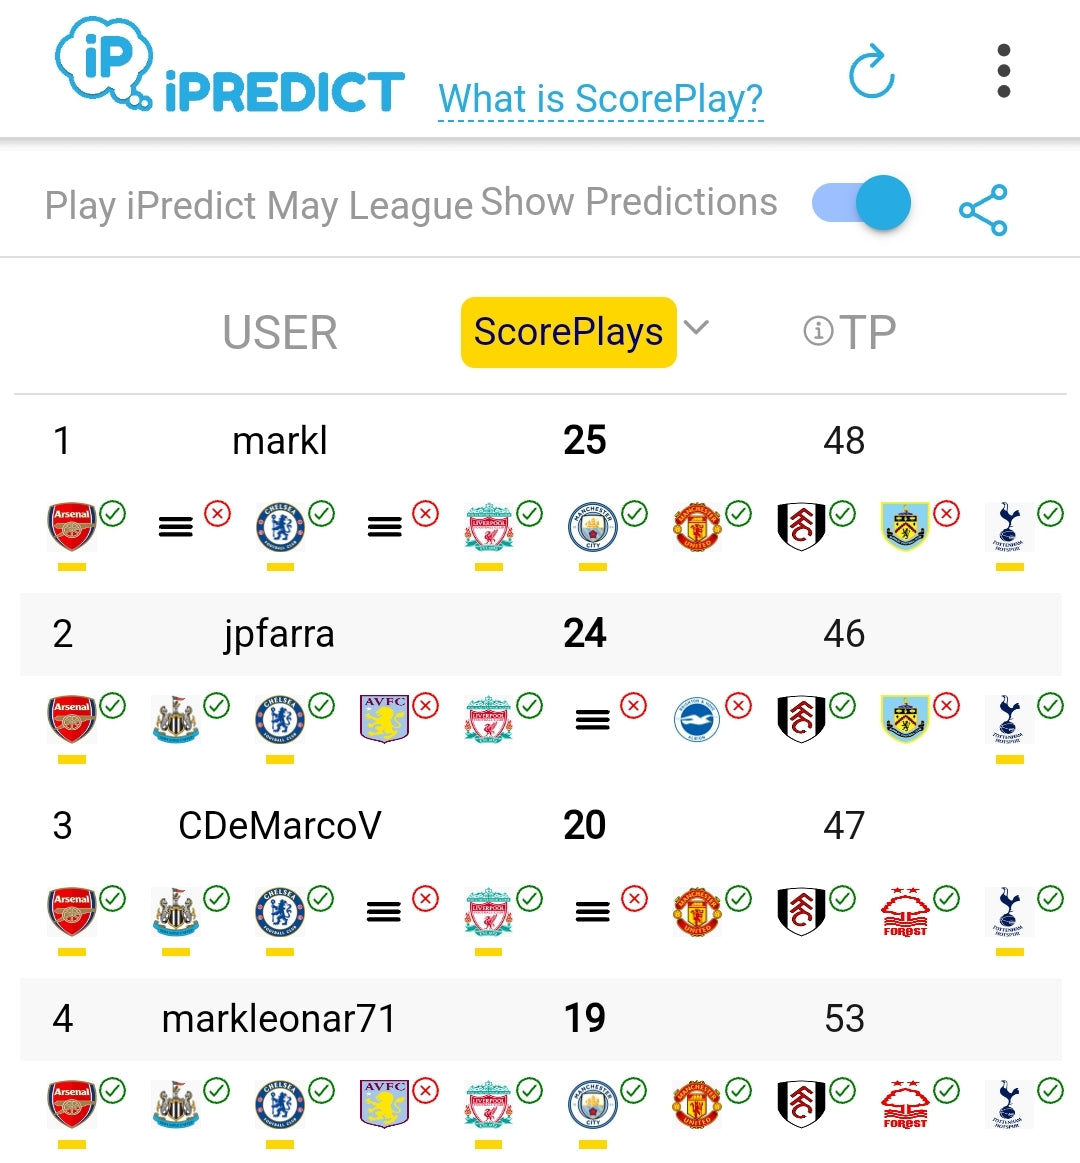Screen dimensions: 1080x1163
Task: Click the refresh icon in header
Action: point(871,72)
